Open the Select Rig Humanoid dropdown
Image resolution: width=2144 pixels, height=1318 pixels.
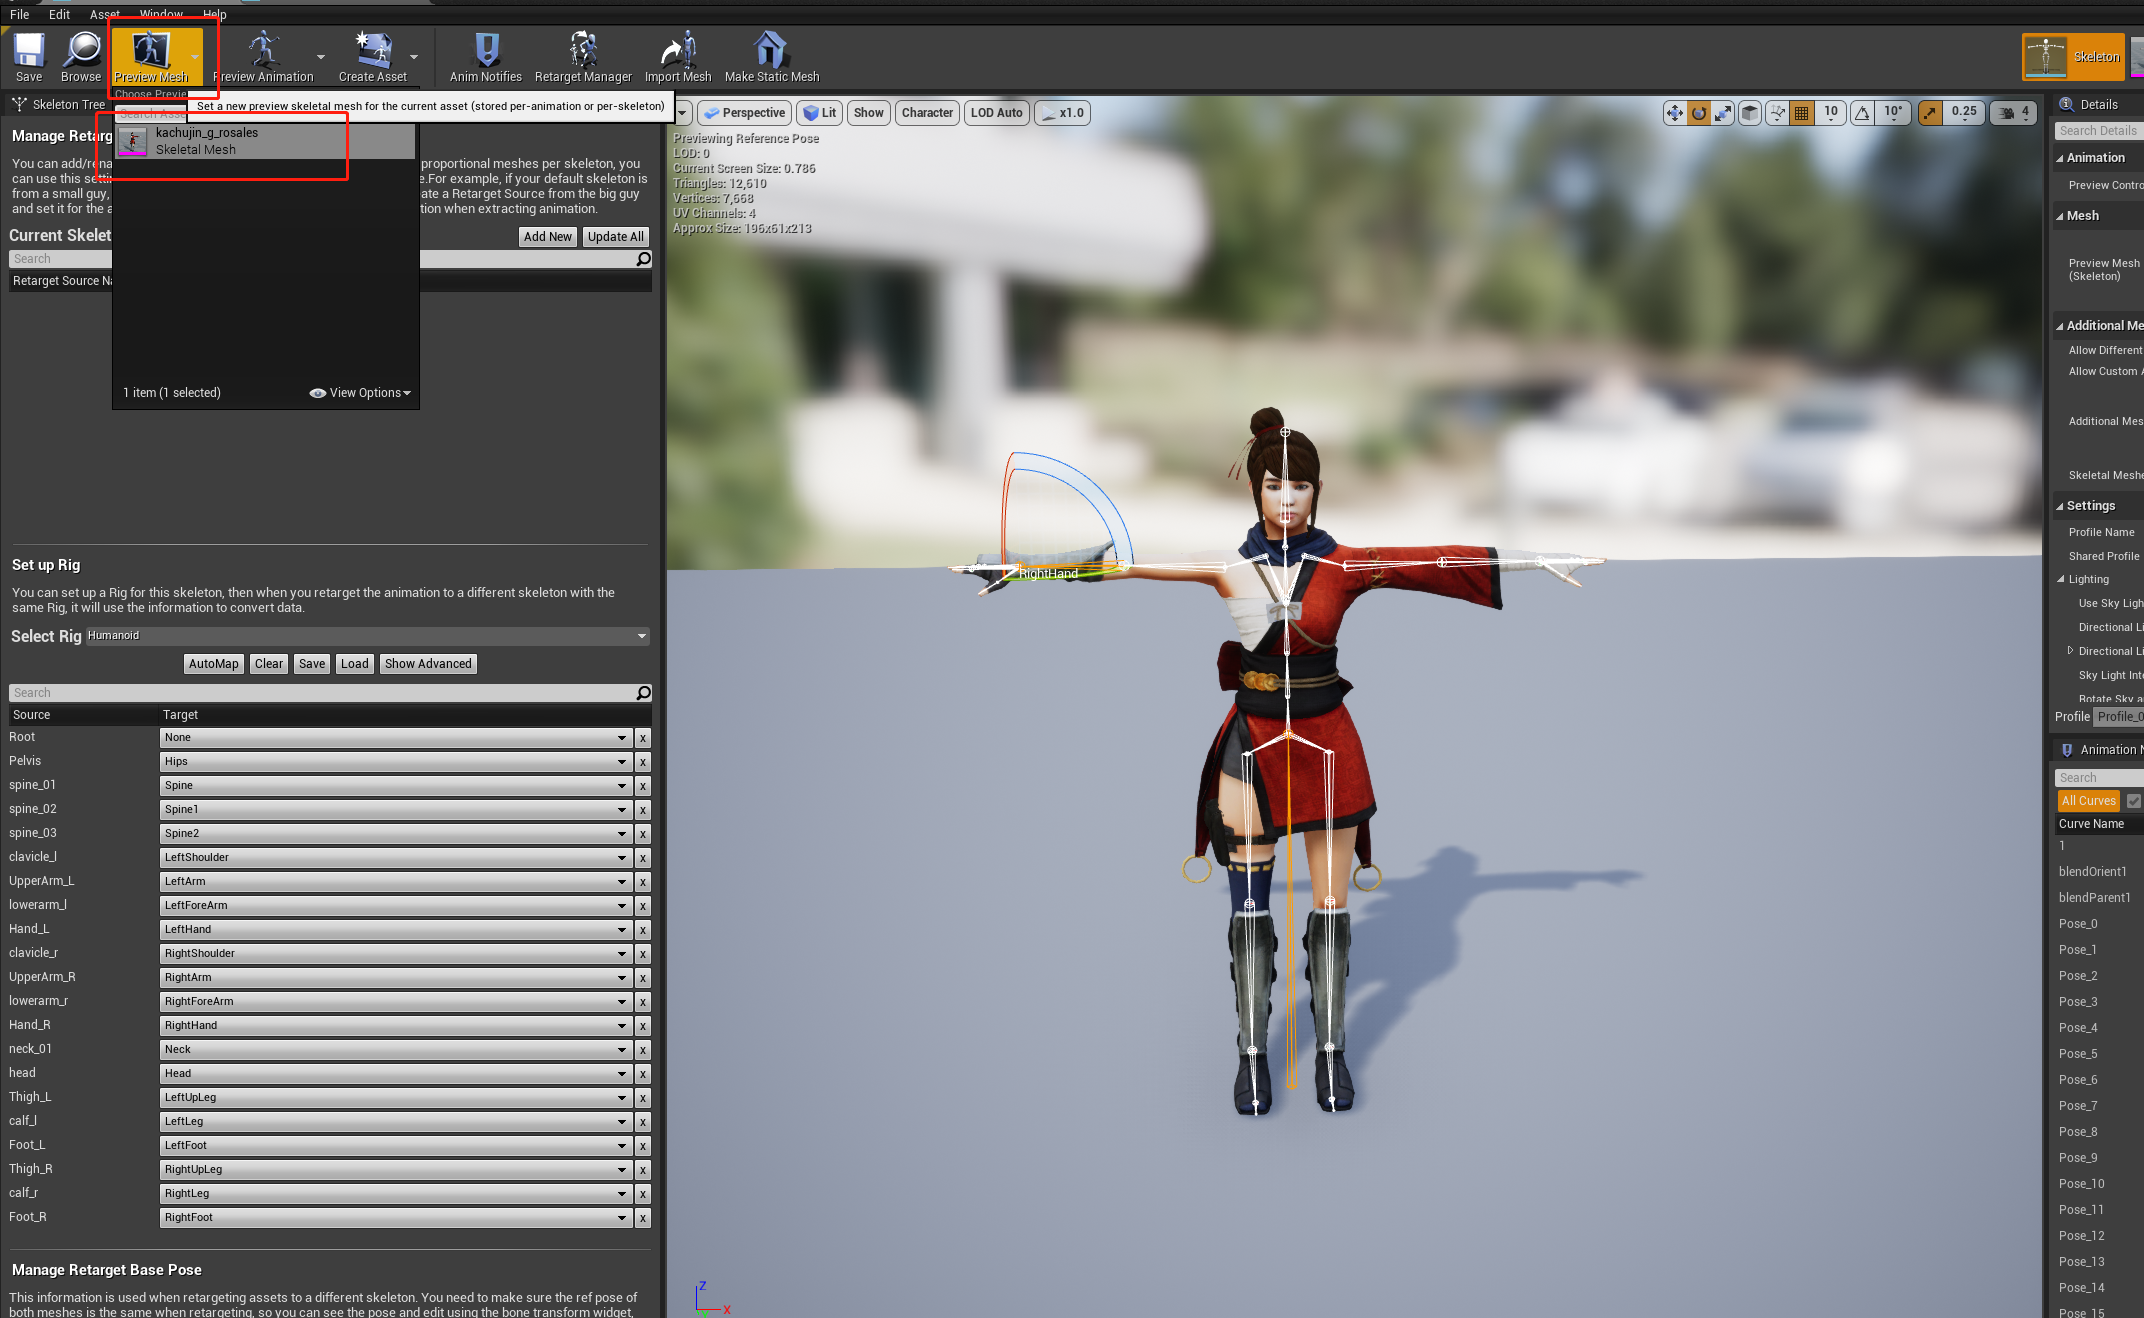(x=367, y=636)
